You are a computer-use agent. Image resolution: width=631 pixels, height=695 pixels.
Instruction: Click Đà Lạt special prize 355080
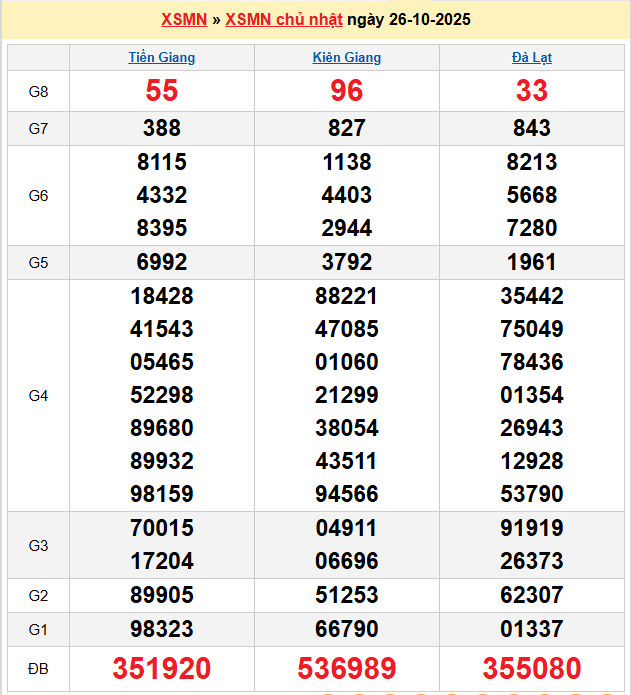[532, 668]
